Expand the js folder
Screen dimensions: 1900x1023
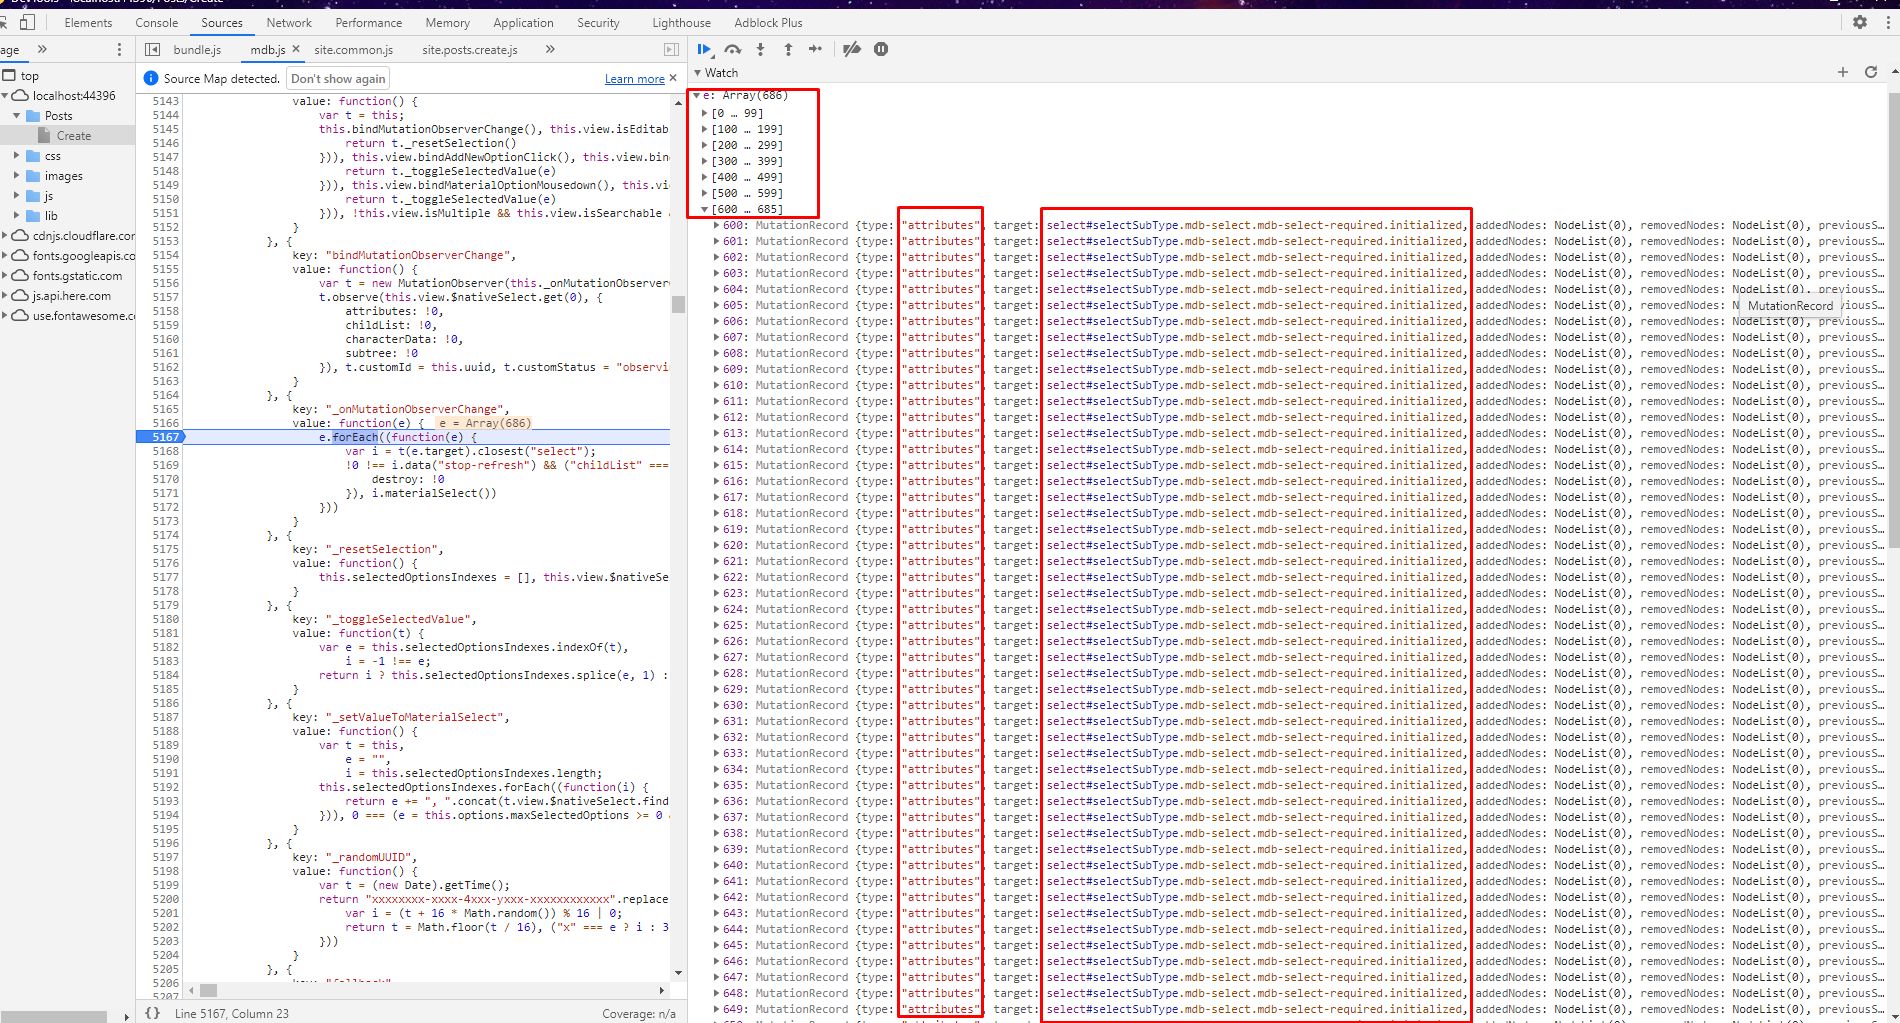coord(17,195)
